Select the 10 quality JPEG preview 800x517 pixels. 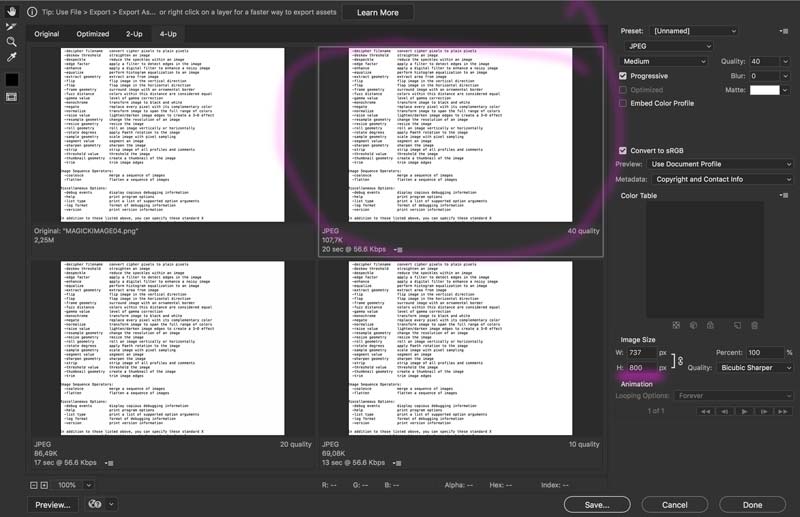[x=460, y=349]
